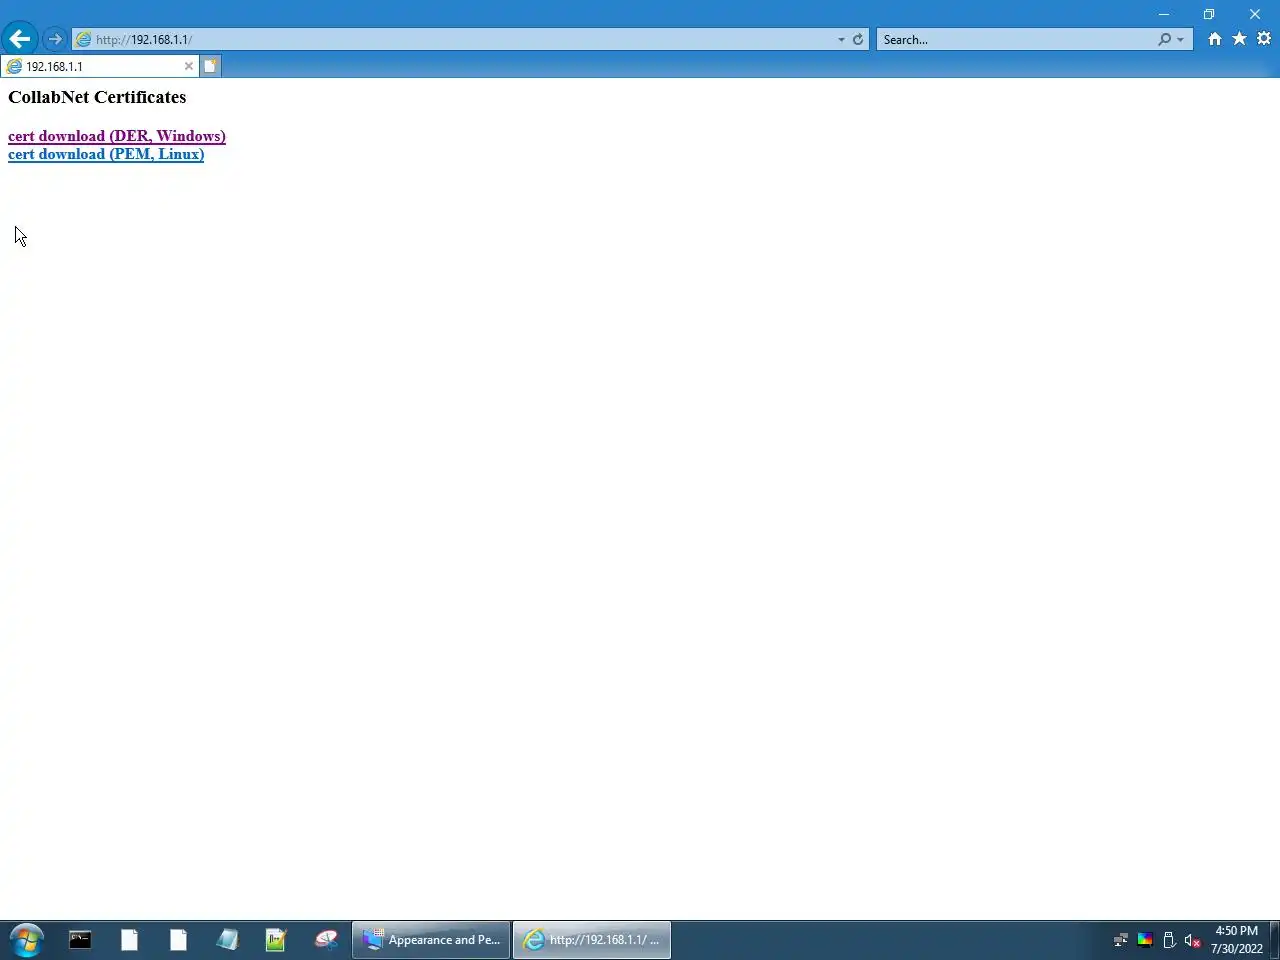Open the network status tray icon
The image size is (1280, 960).
click(1121, 940)
